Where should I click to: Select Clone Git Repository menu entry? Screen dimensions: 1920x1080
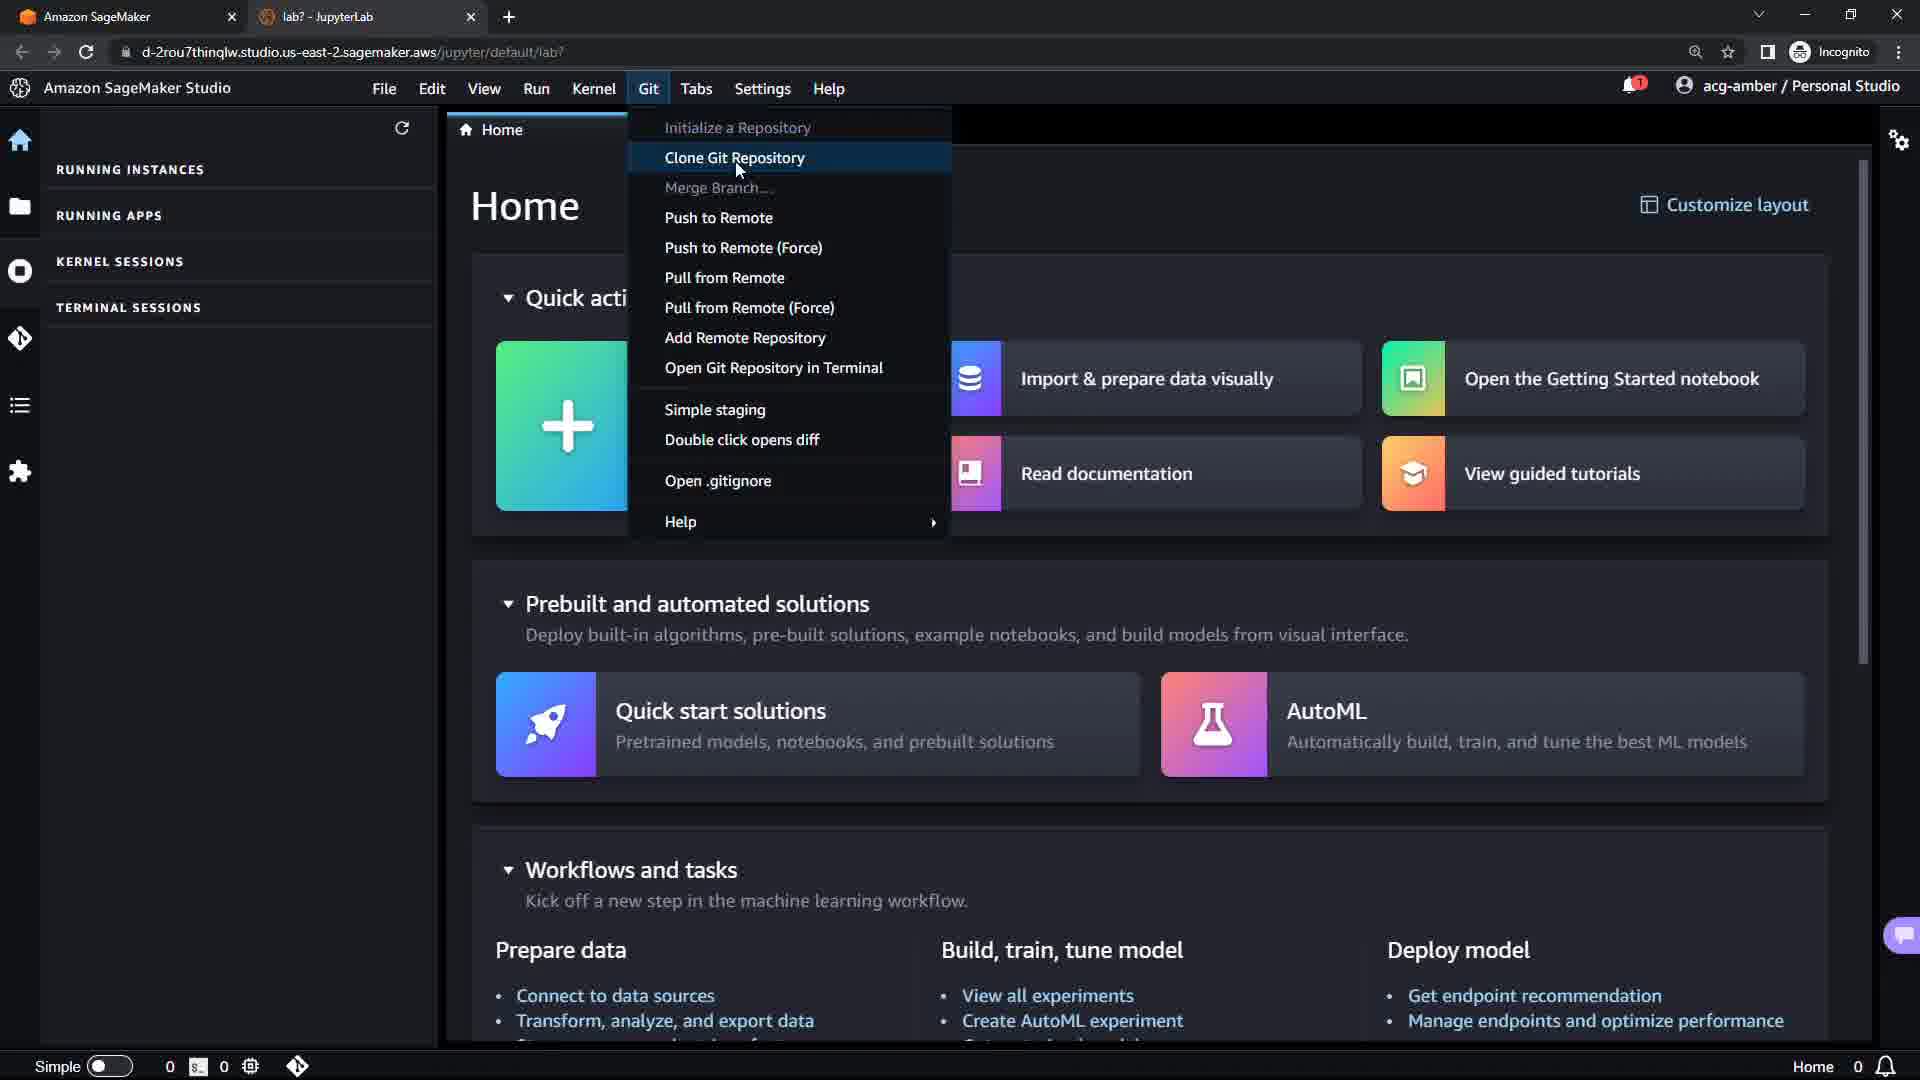coord(735,158)
